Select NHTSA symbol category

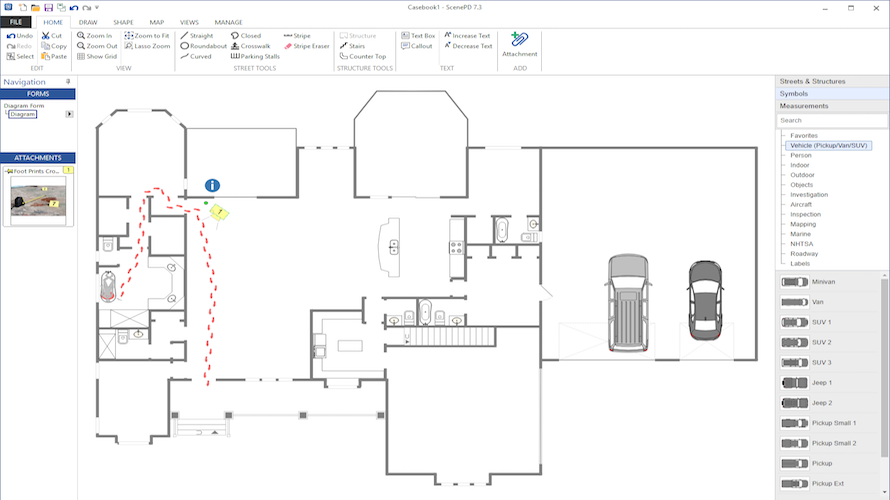[801, 244]
